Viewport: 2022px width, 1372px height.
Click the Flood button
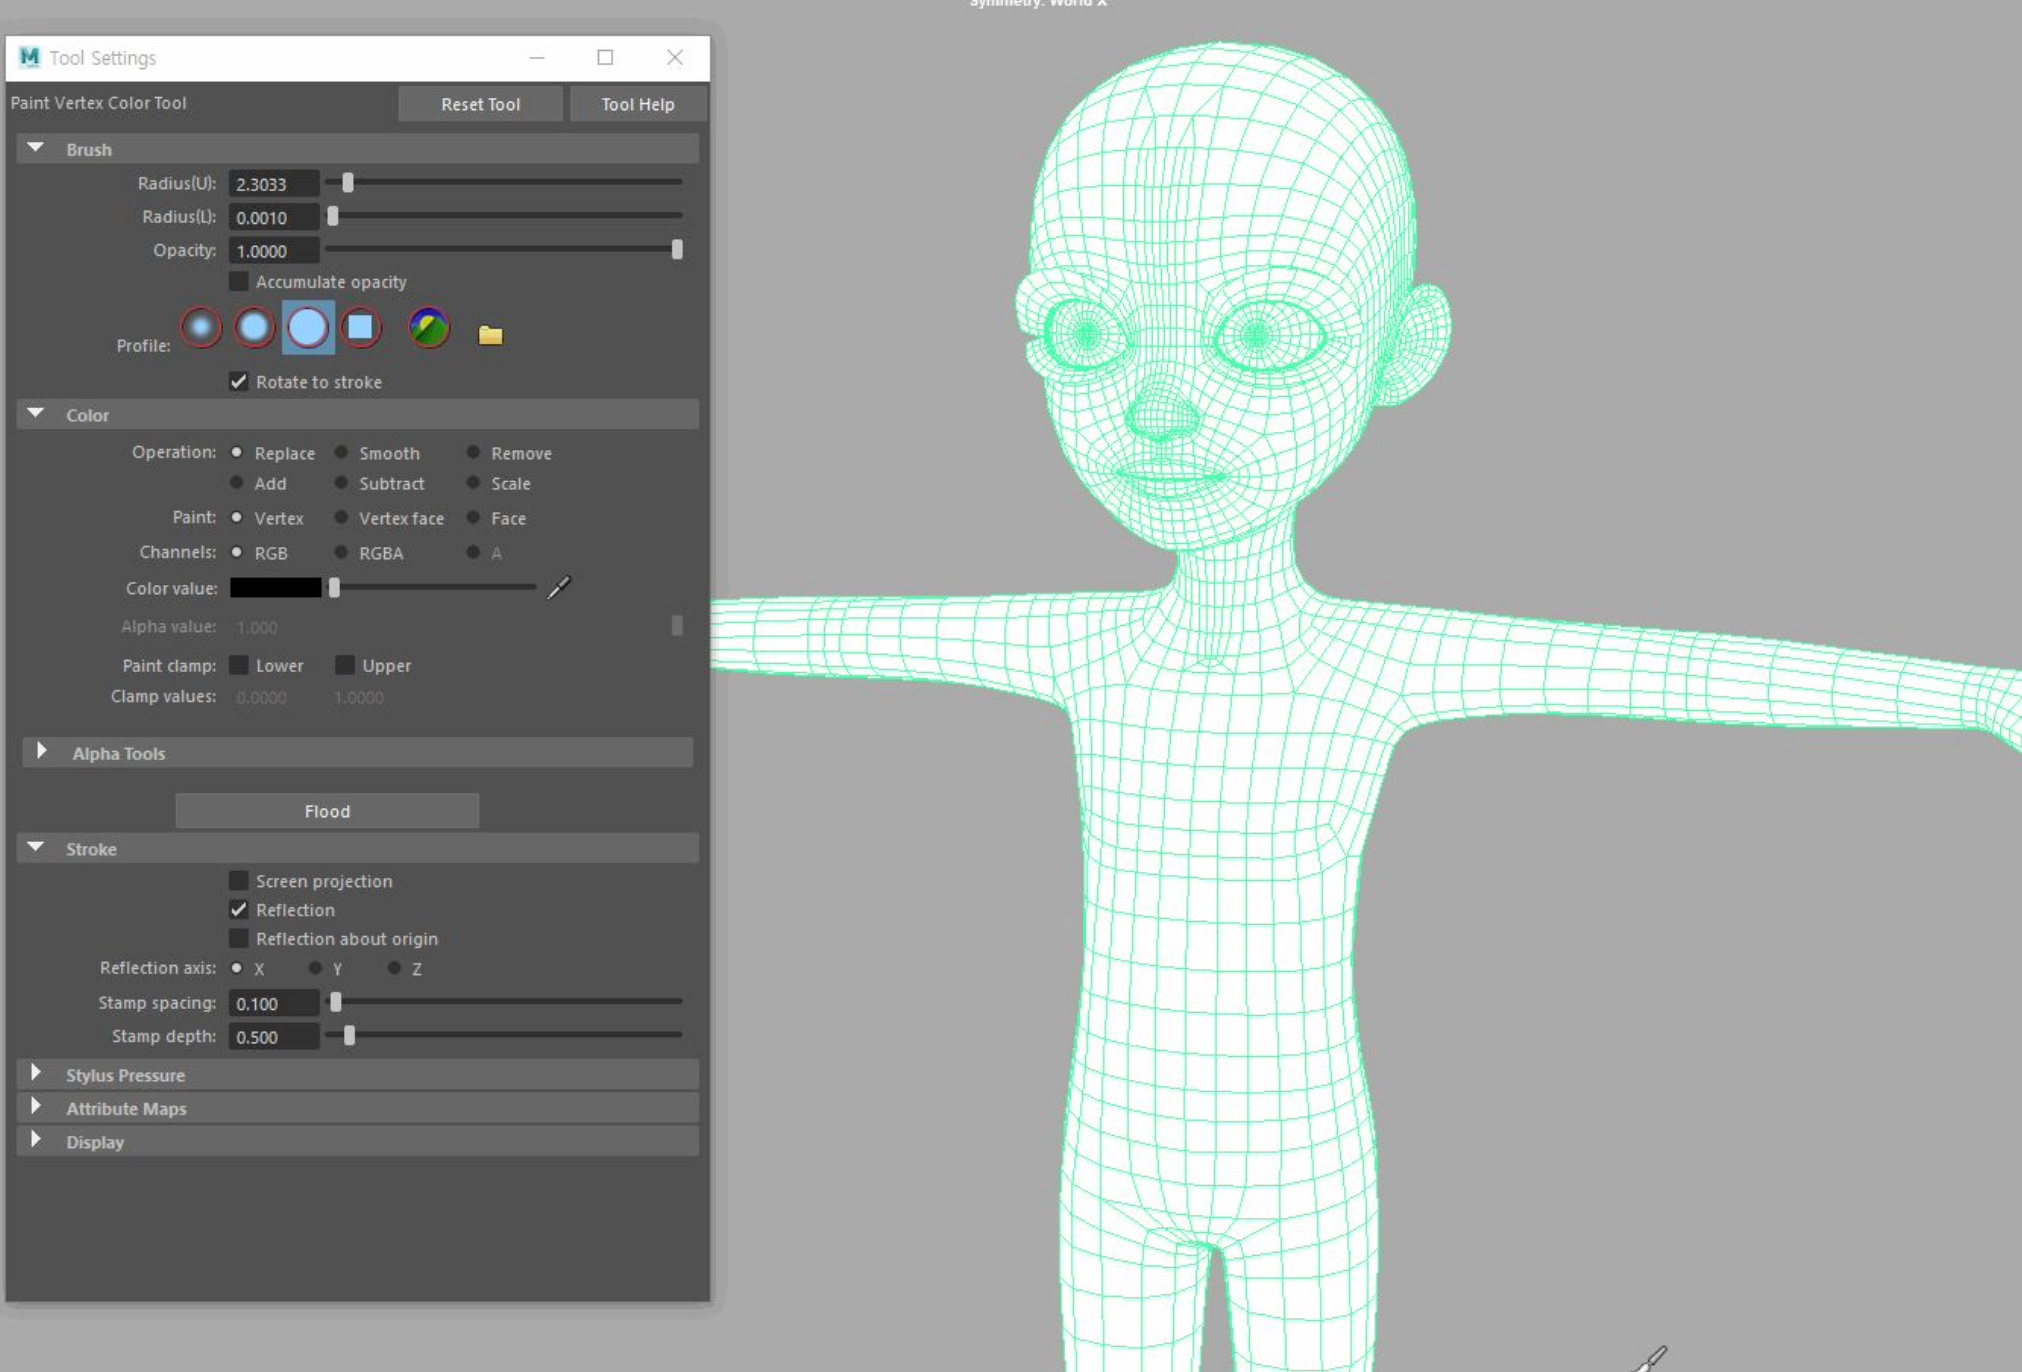click(x=327, y=811)
